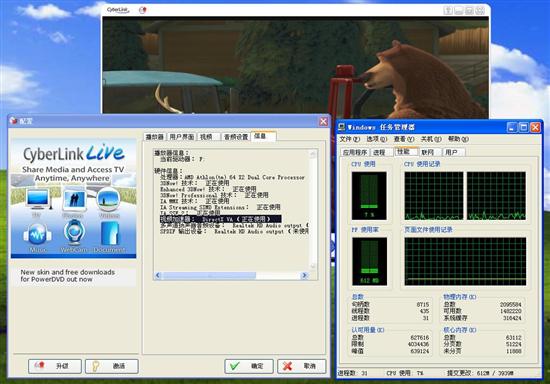The width and height of the screenshot is (550, 384).
Task: Click the info box horizontal scrollbar left arrow
Action: click(x=158, y=276)
